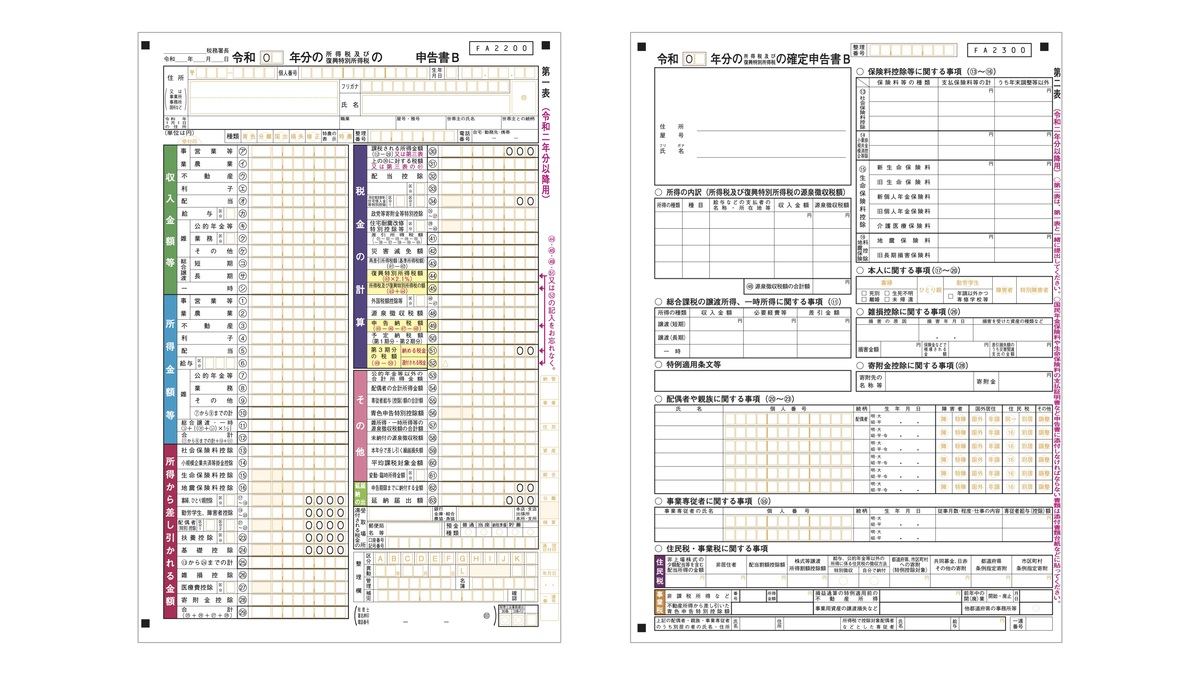The width and height of the screenshot is (1200, 675).
Task: Click the 新生命保険料 row label
Action: 903,168
